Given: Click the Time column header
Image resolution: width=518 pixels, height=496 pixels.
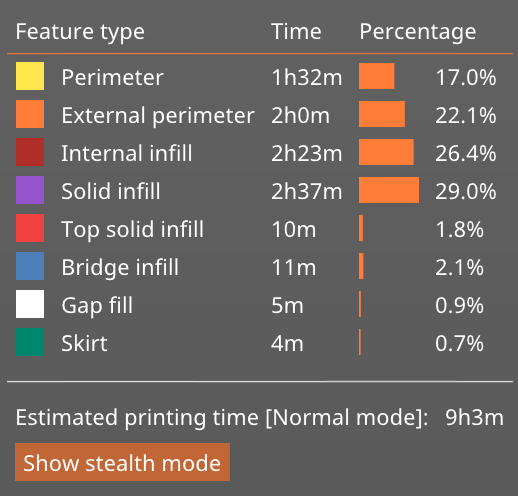Looking at the screenshot, I should coord(296,32).
